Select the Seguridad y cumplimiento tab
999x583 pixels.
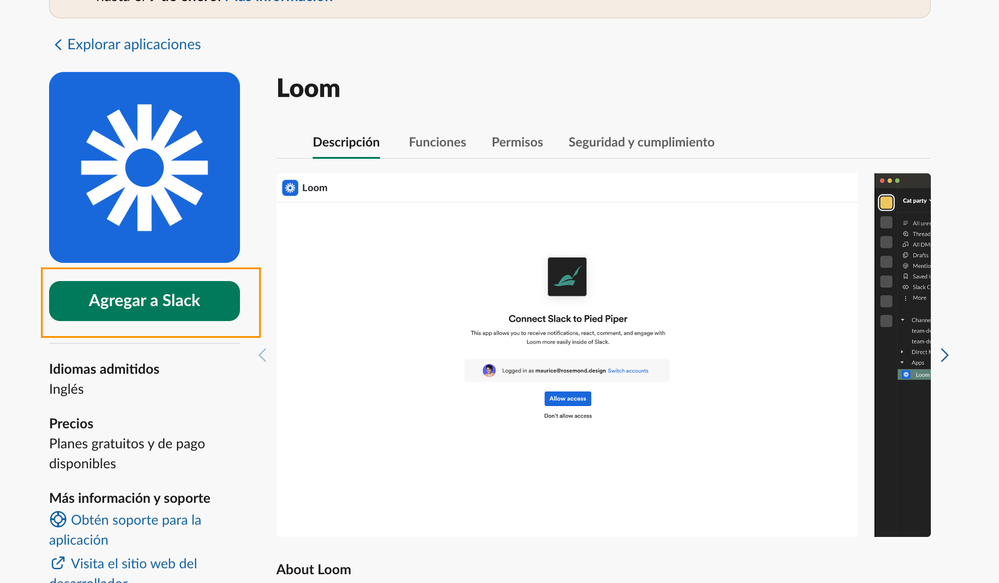(641, 142)
